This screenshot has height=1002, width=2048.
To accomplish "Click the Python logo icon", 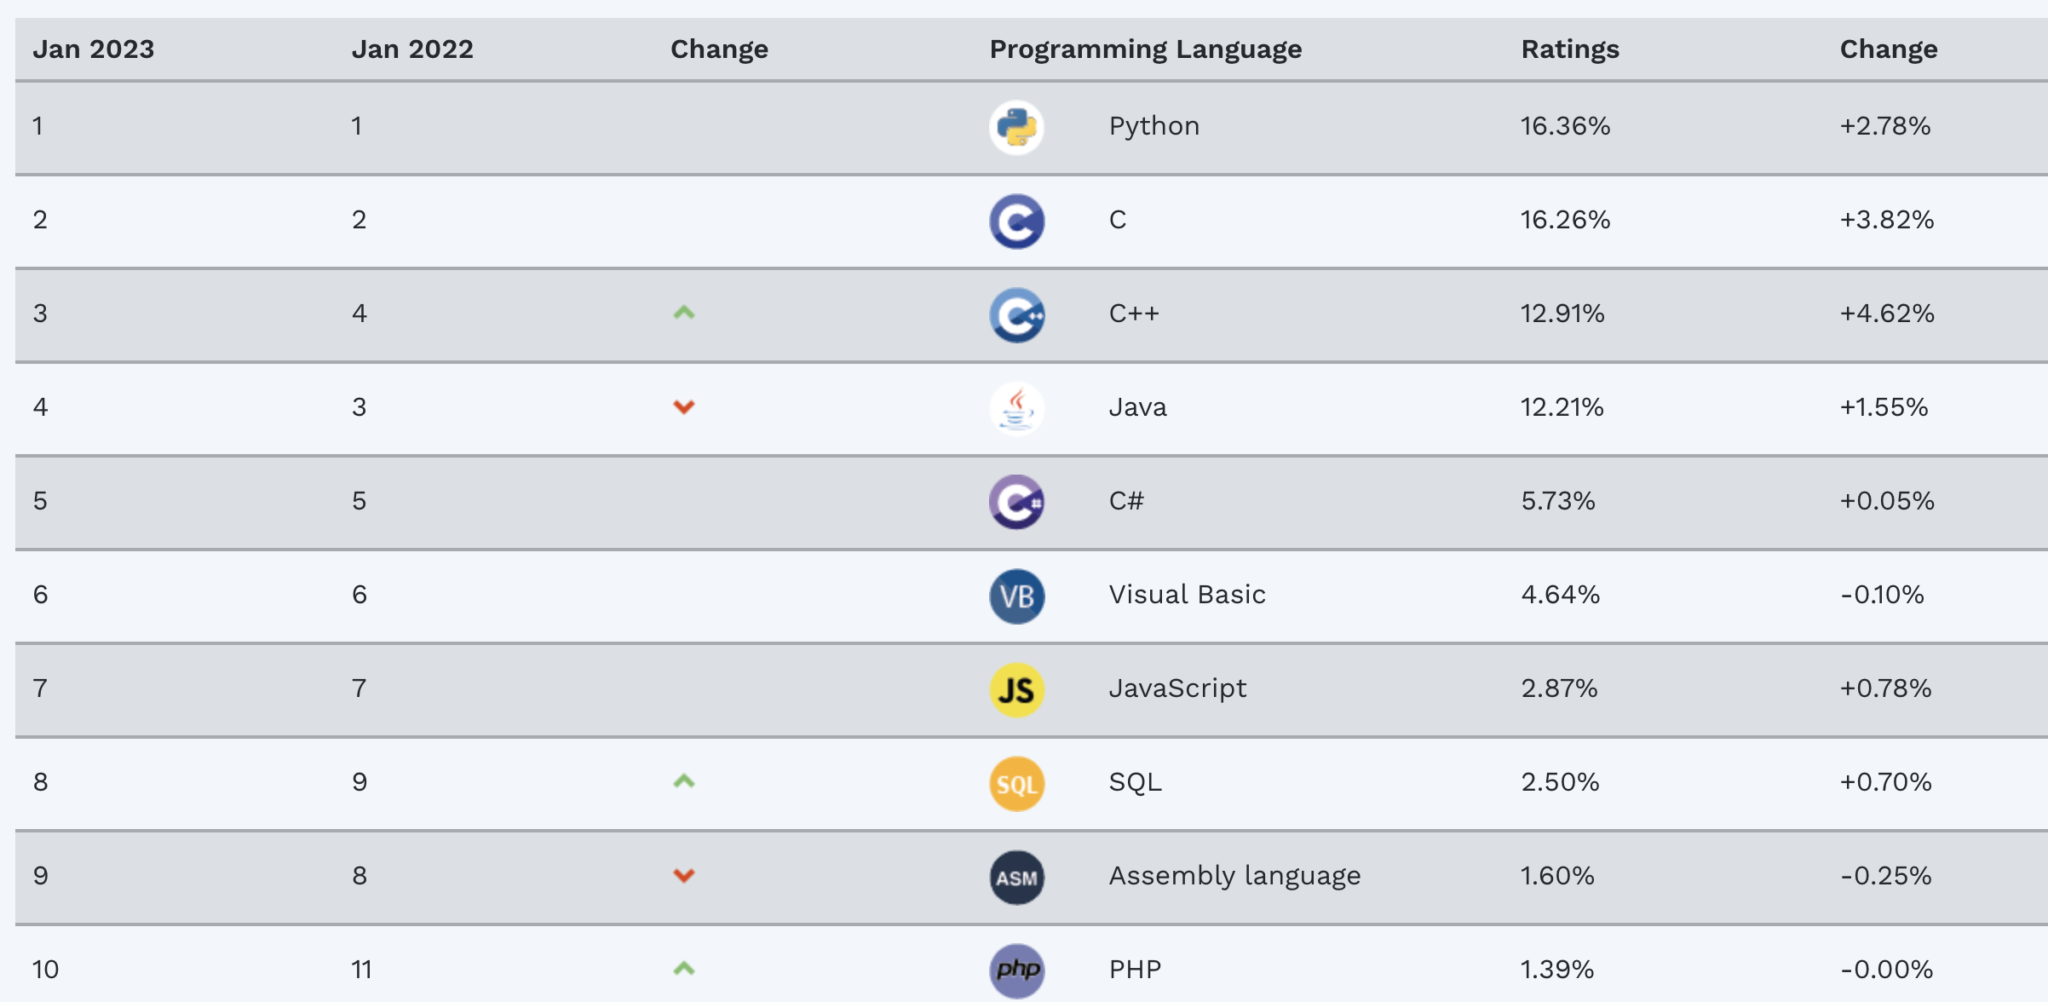I will (1017, 127).
